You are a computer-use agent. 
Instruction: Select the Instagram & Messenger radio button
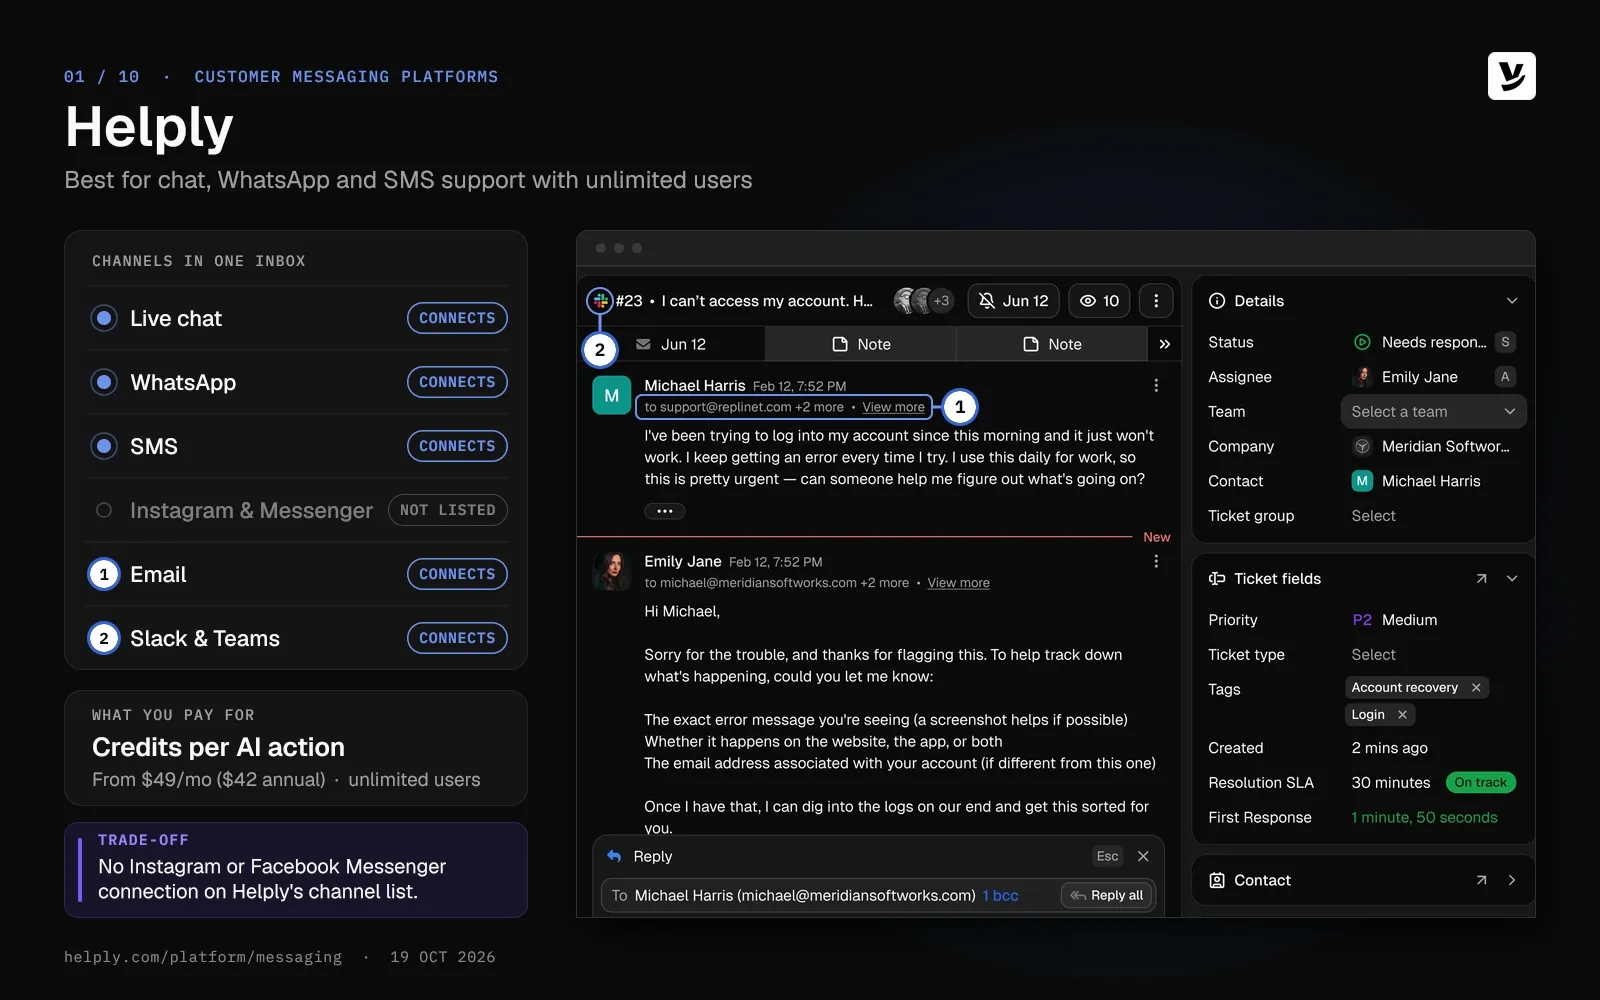(x=104, y=510)
